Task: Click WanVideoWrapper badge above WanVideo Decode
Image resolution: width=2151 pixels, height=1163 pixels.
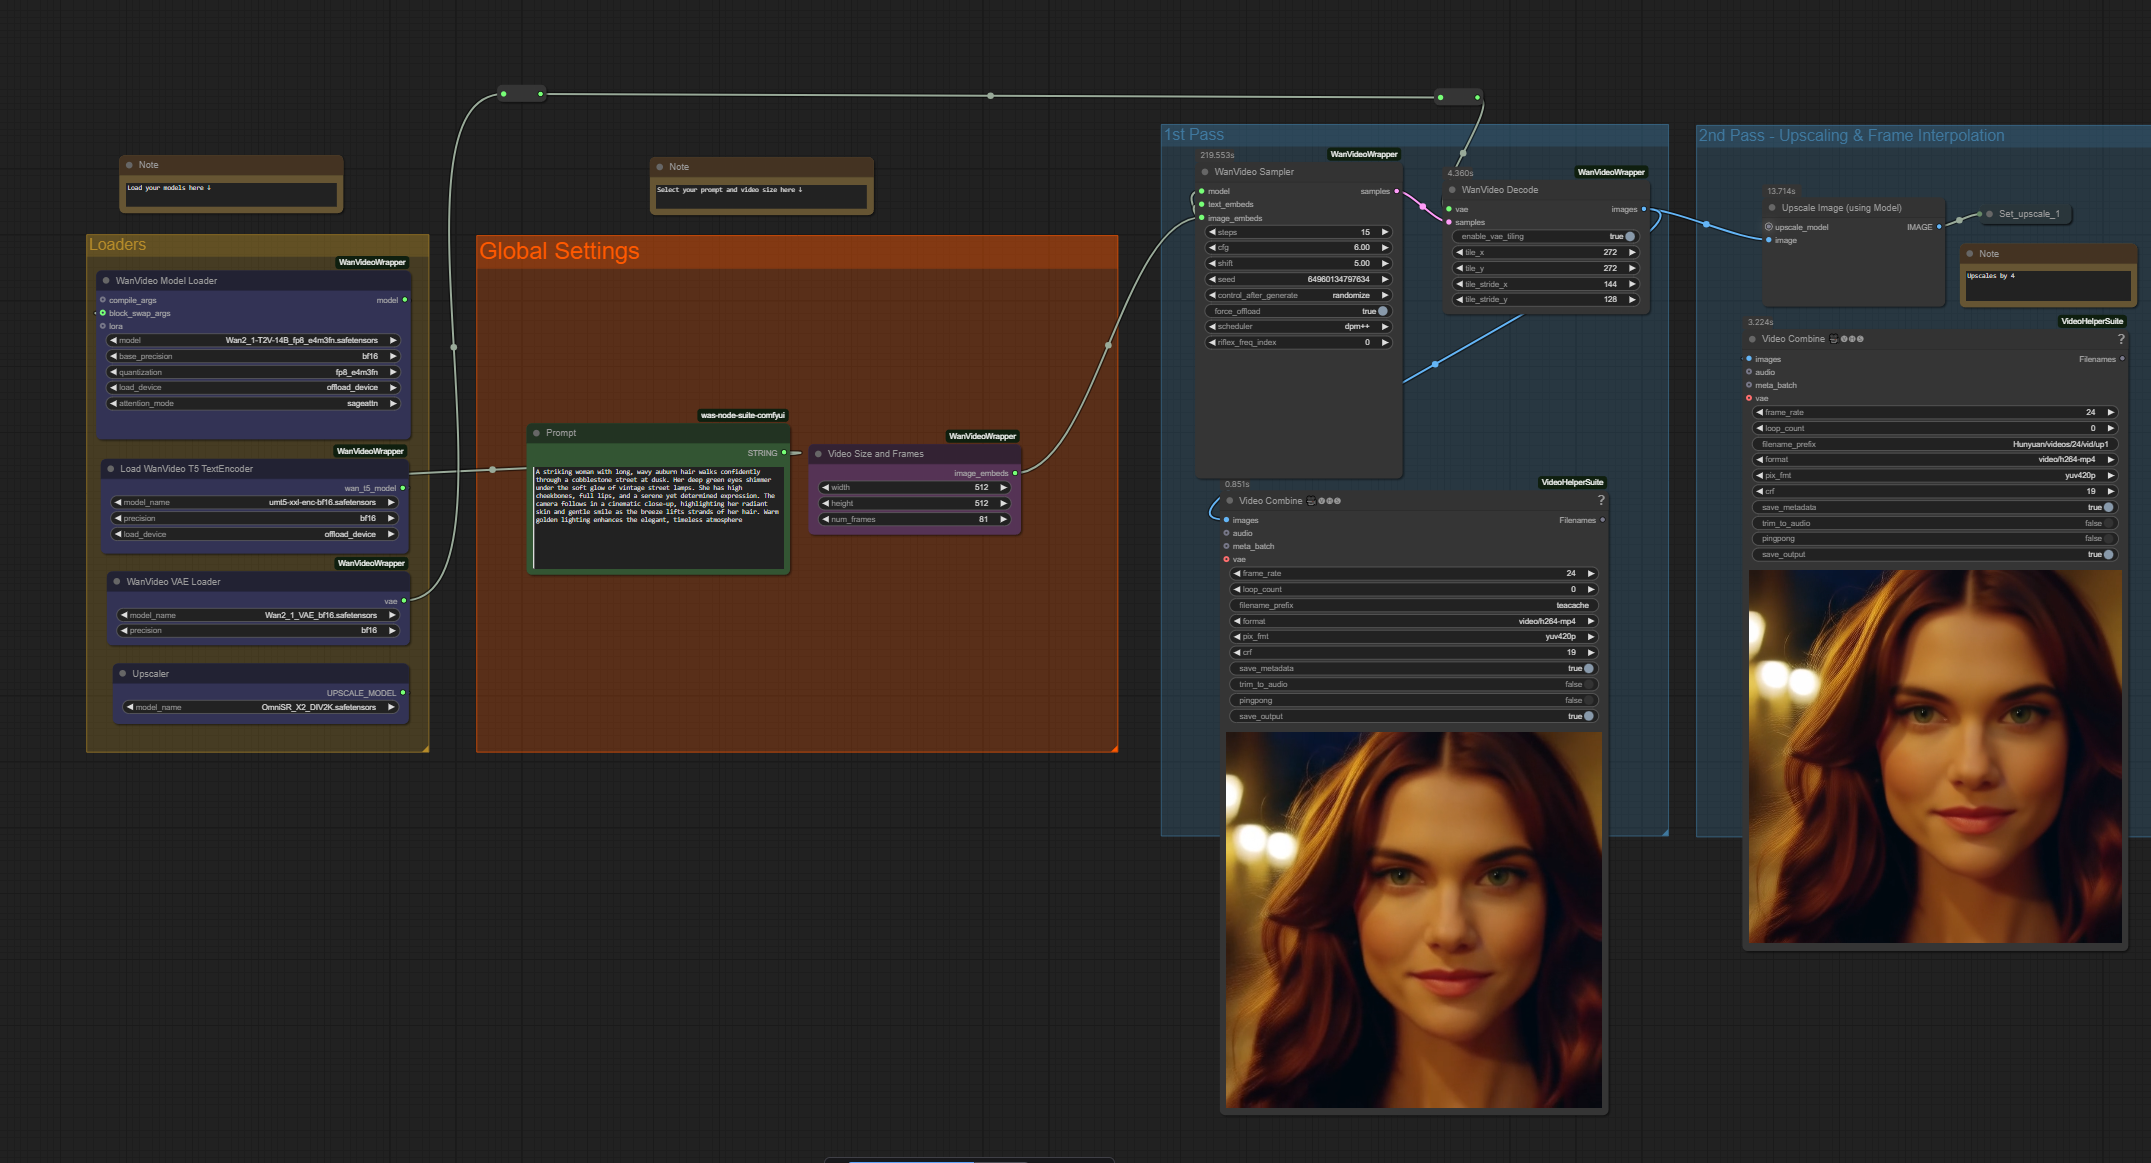Action: [x=1610, y=172]
